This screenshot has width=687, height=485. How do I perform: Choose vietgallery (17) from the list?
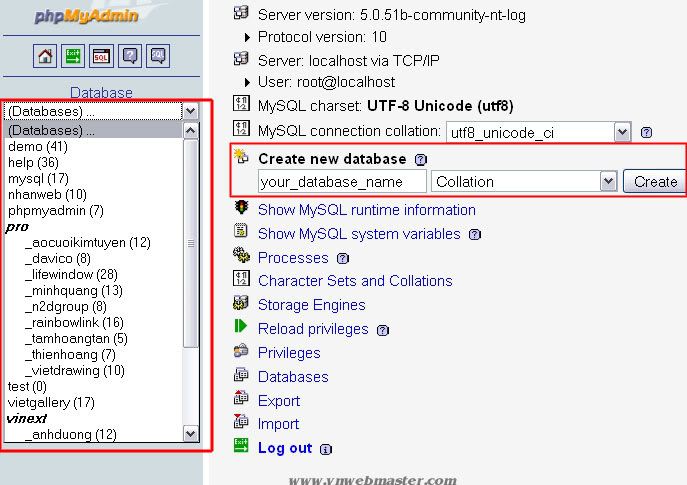51,402
